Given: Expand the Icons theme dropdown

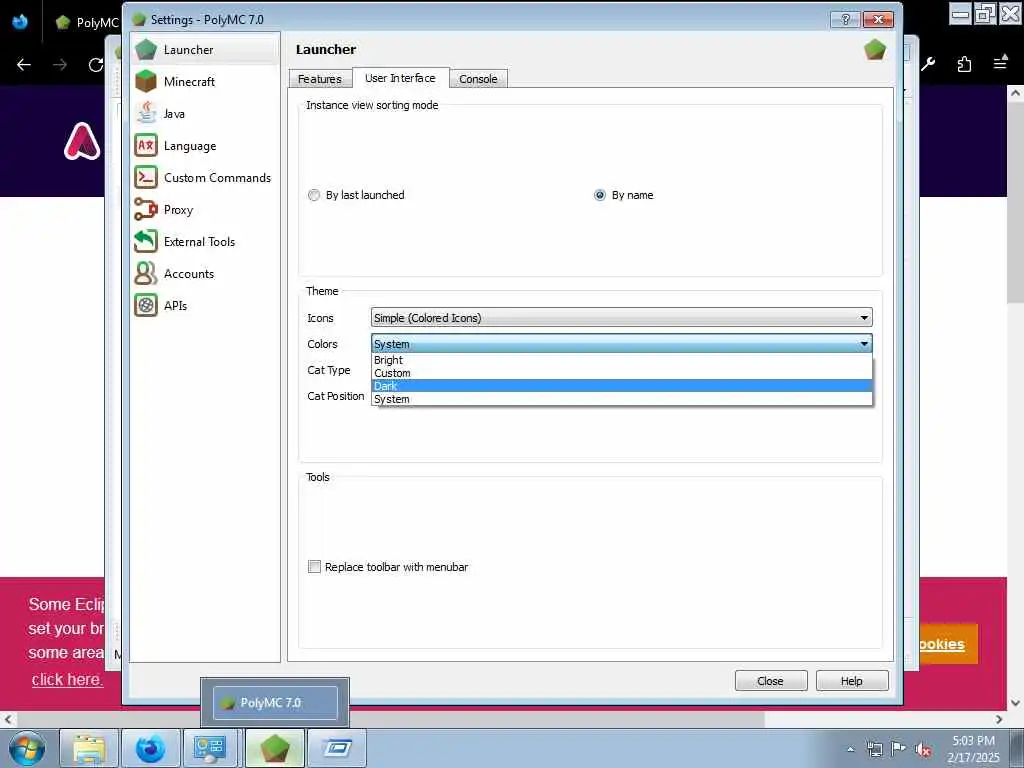Looking at the screenshot, I should (x=621, y=318).
